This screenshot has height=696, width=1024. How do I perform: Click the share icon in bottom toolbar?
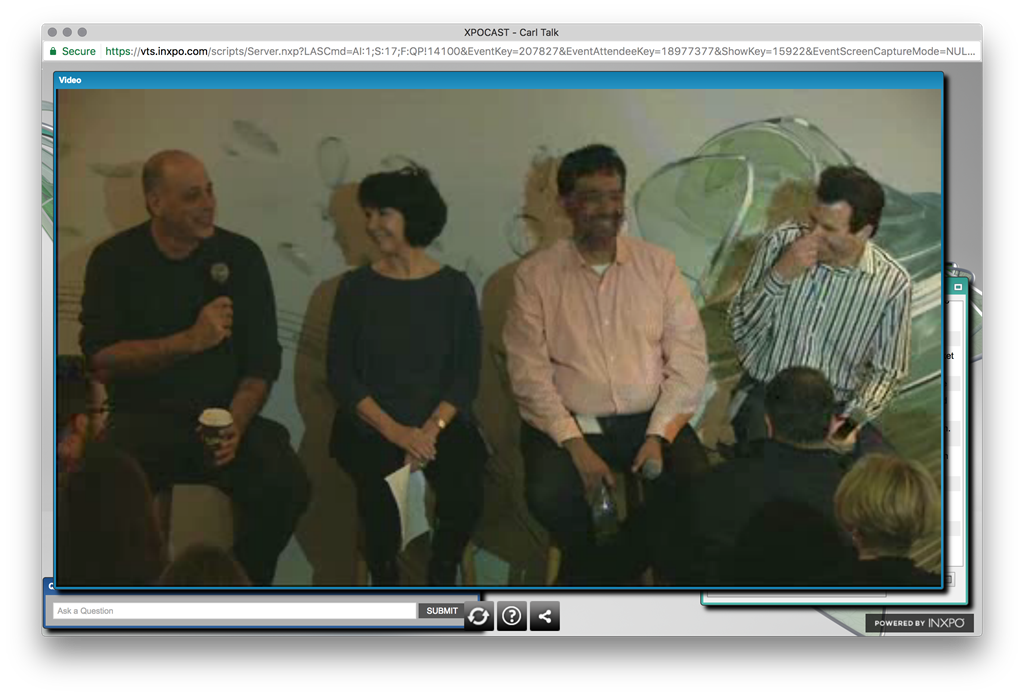(545, 616)
